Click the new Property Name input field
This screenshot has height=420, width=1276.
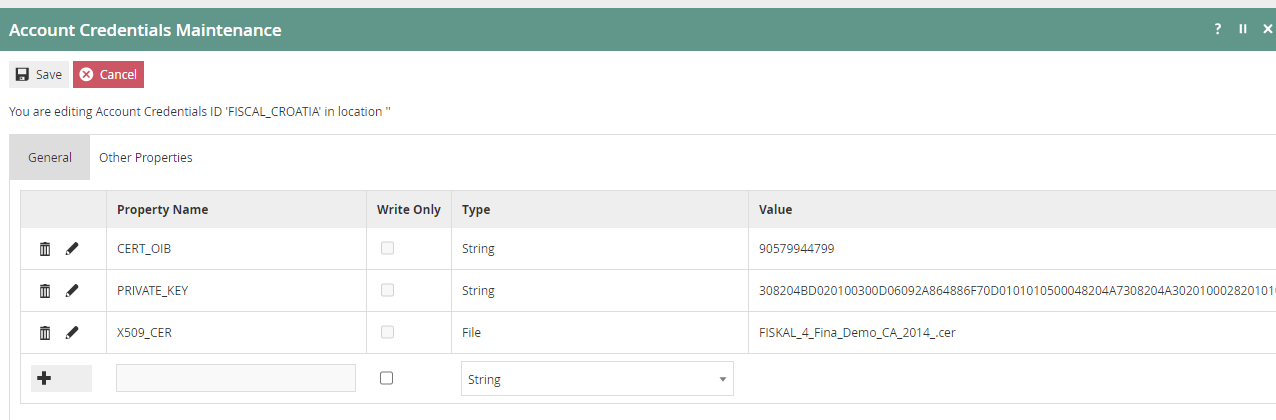point(236,378)
